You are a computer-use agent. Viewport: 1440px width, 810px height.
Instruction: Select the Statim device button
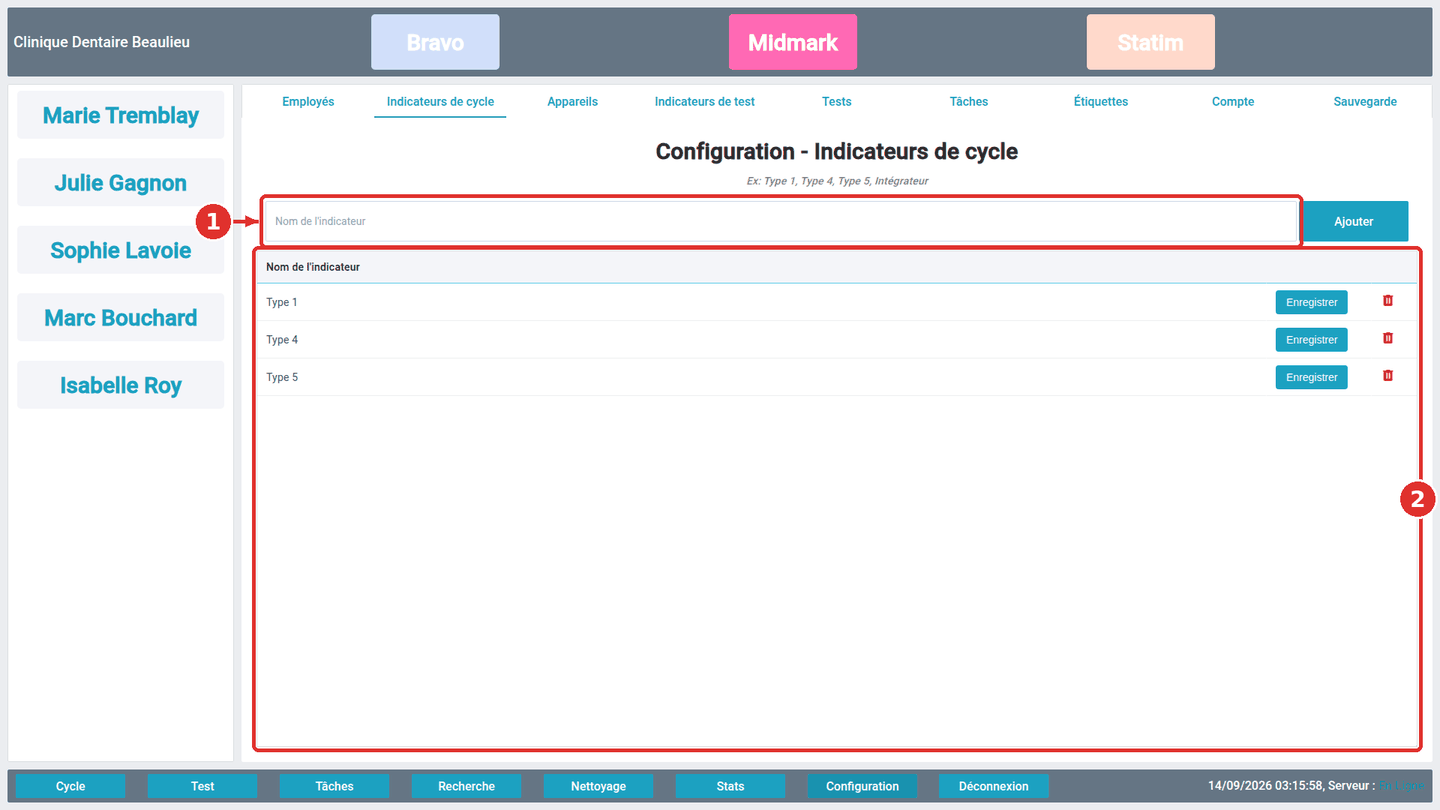[x=1151, y=42]
